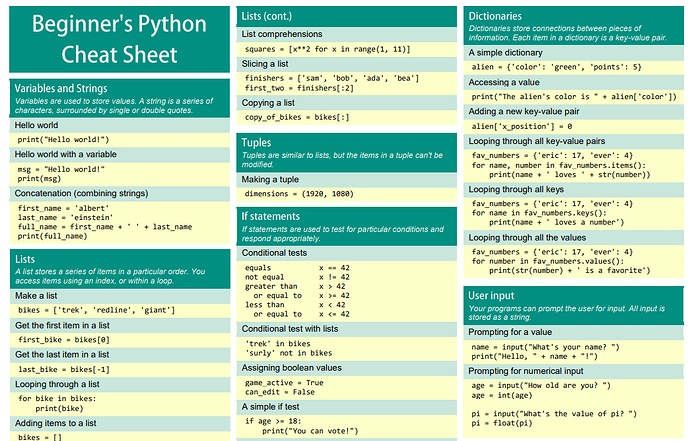Click the Tuples section header
The height and width of the screenshot is (441, 690).
tap(256, 143)
